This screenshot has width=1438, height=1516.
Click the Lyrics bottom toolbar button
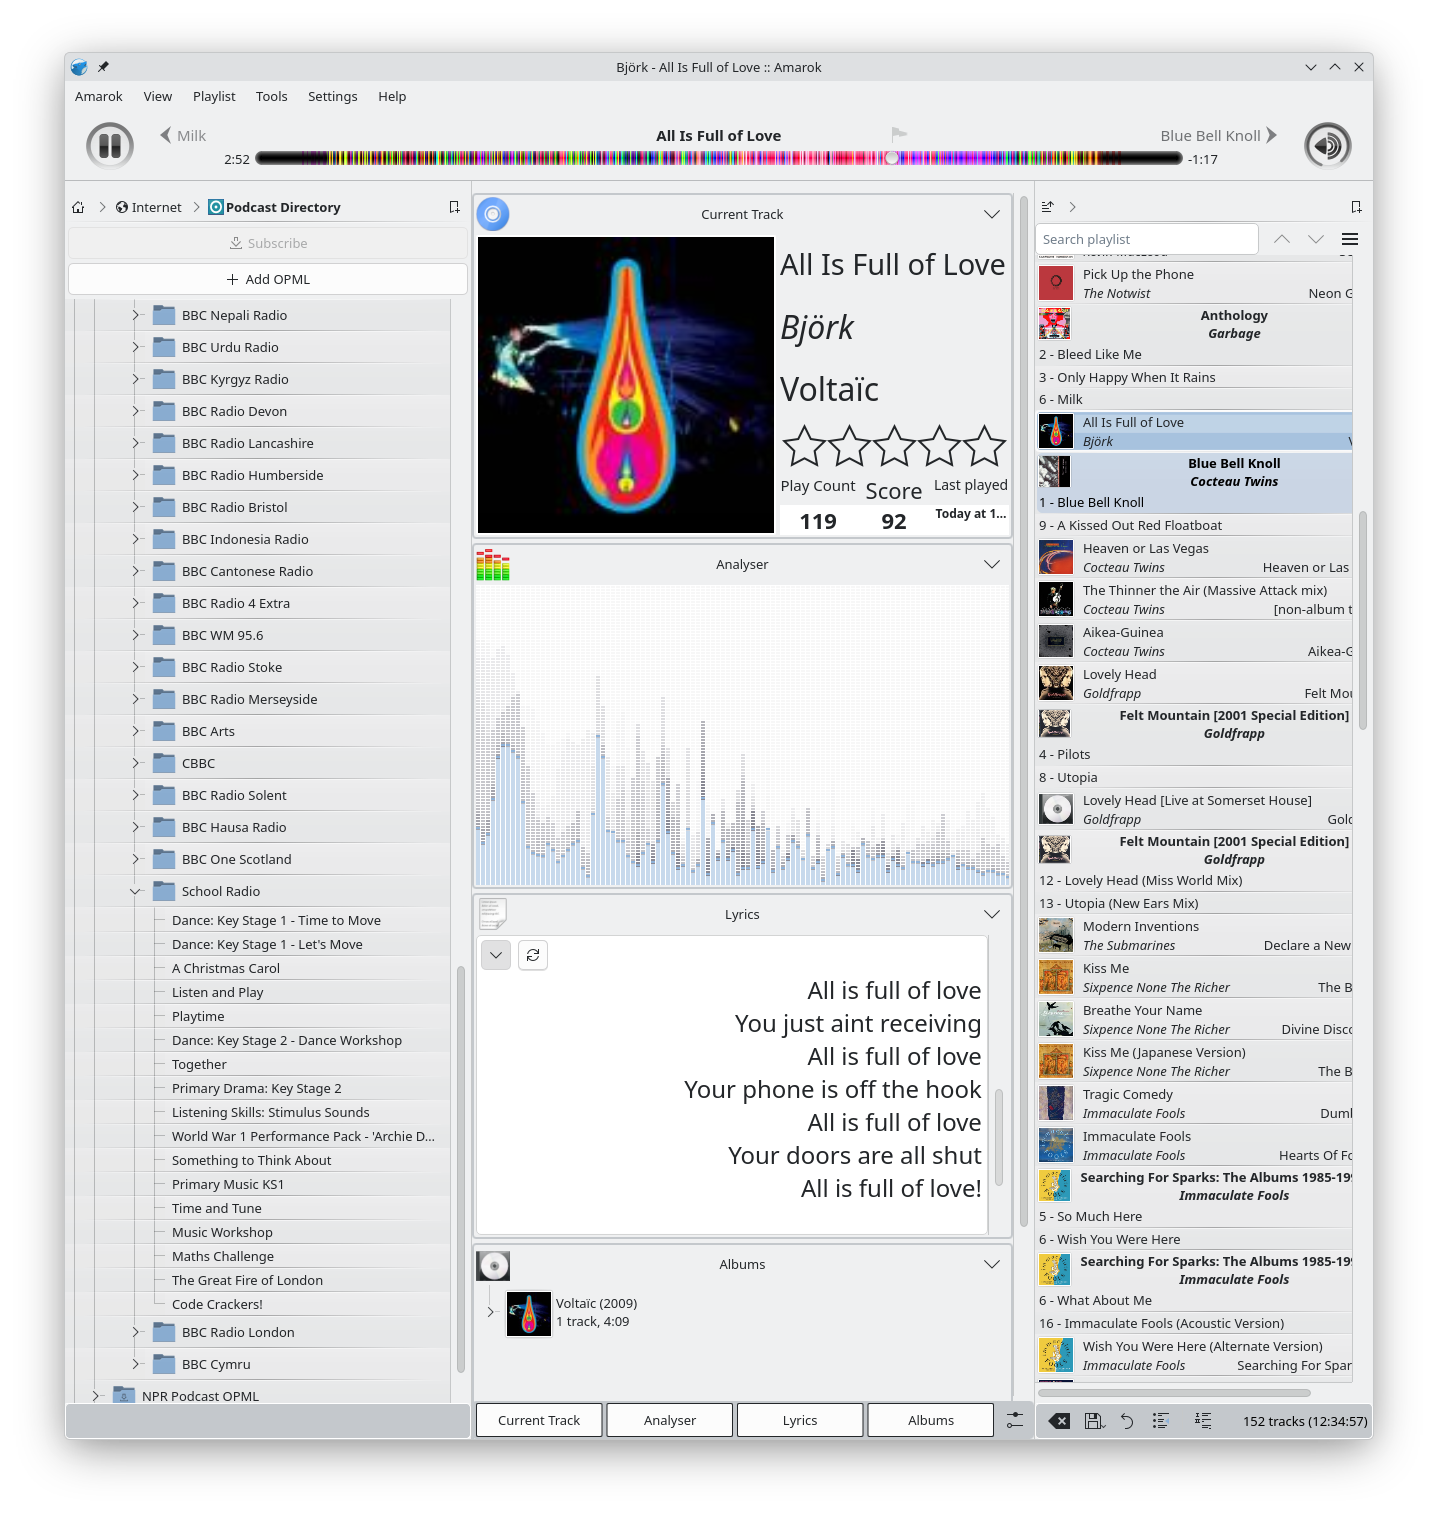pos(800,1420)
